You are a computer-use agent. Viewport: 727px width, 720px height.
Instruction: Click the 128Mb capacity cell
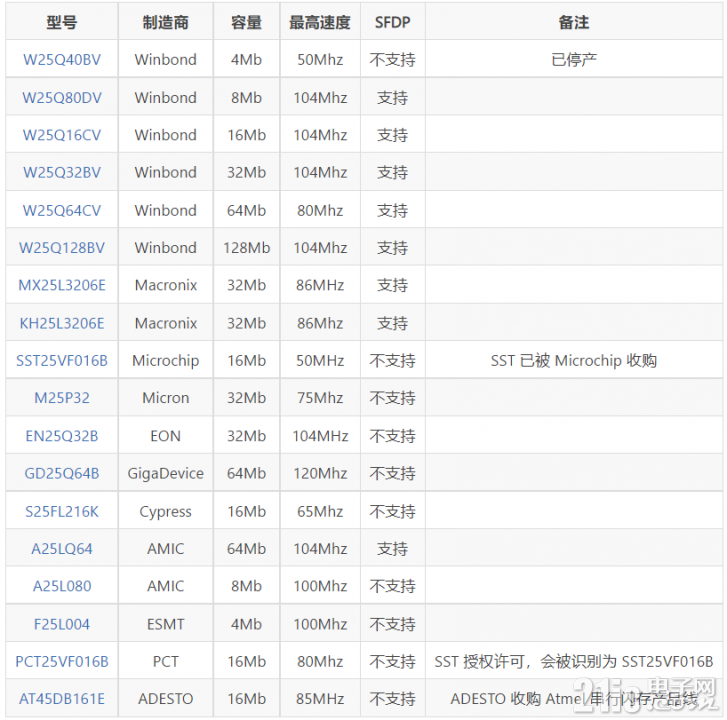[x=246, y=248]
